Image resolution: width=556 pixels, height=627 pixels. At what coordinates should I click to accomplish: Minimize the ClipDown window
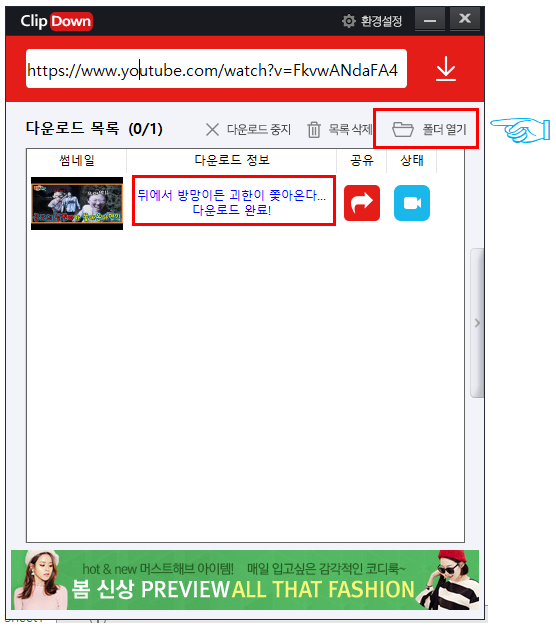[430, 20]
